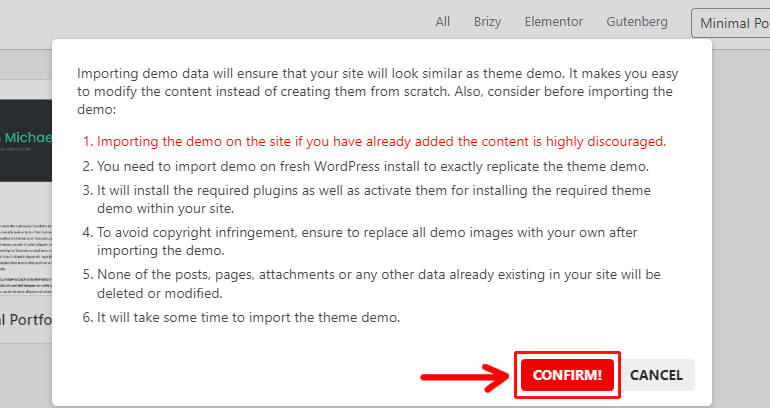Screen dimensions: 770x408
Task: Click the gray header bar left of All
Action: (x=211, y=22)
